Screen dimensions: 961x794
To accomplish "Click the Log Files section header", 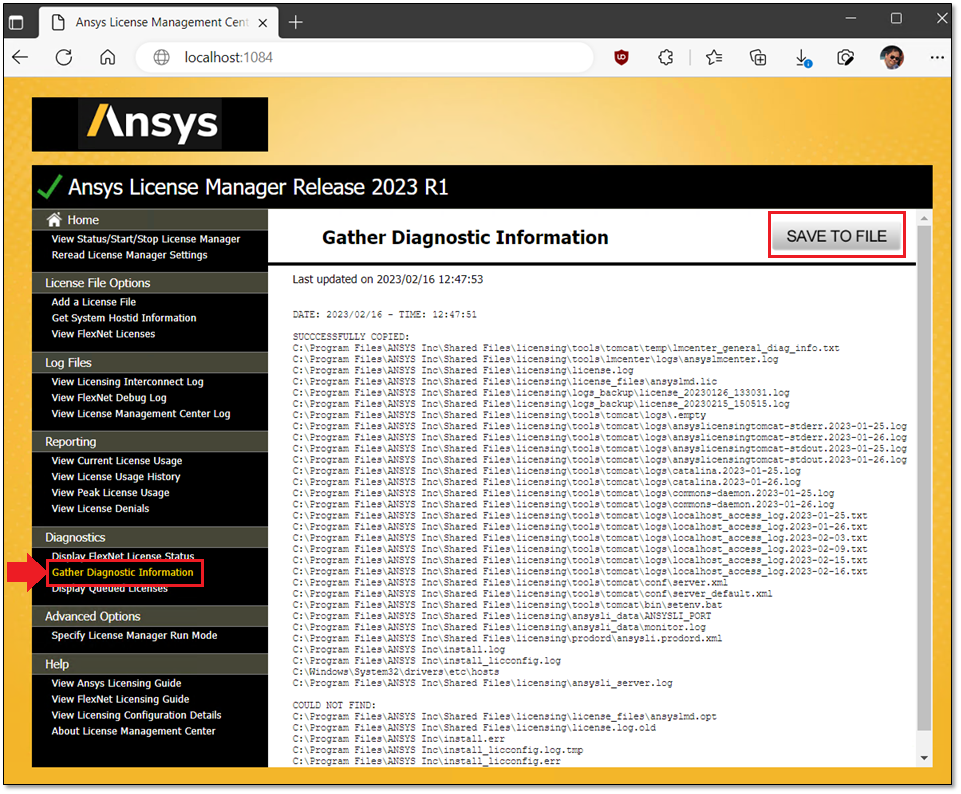I will [x=68, y=363].
